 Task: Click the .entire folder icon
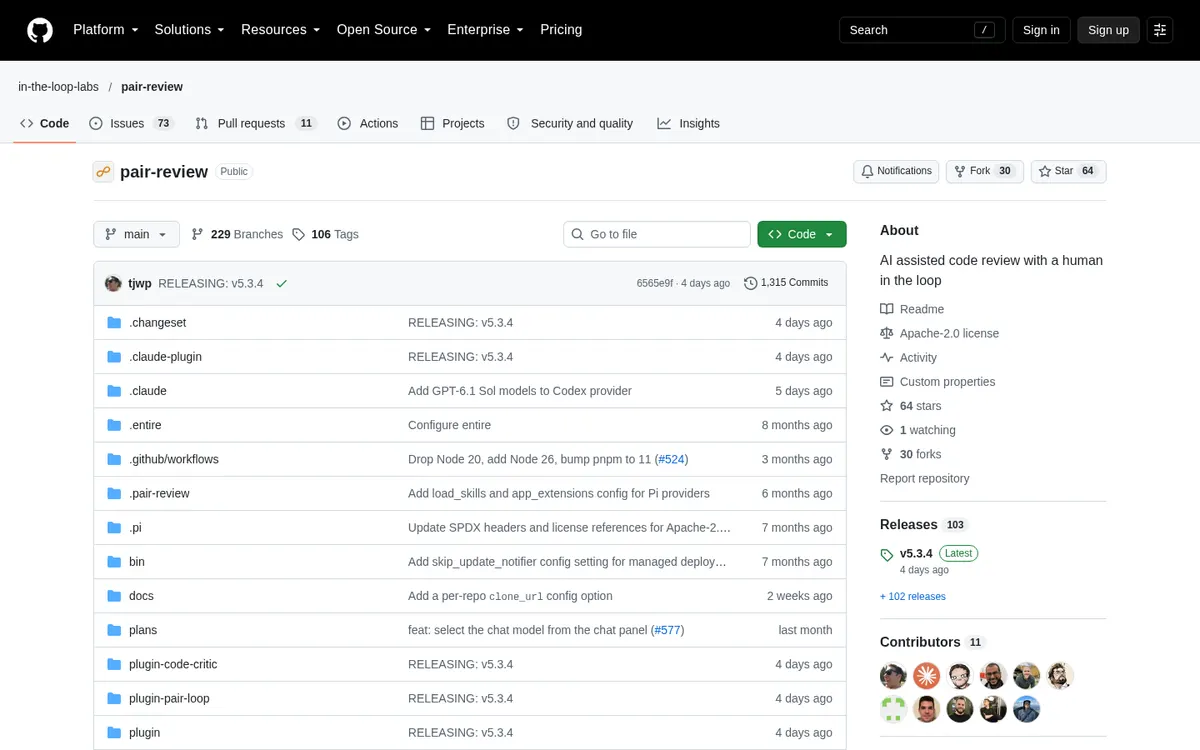pyautogui.click(x=114, y=425)
